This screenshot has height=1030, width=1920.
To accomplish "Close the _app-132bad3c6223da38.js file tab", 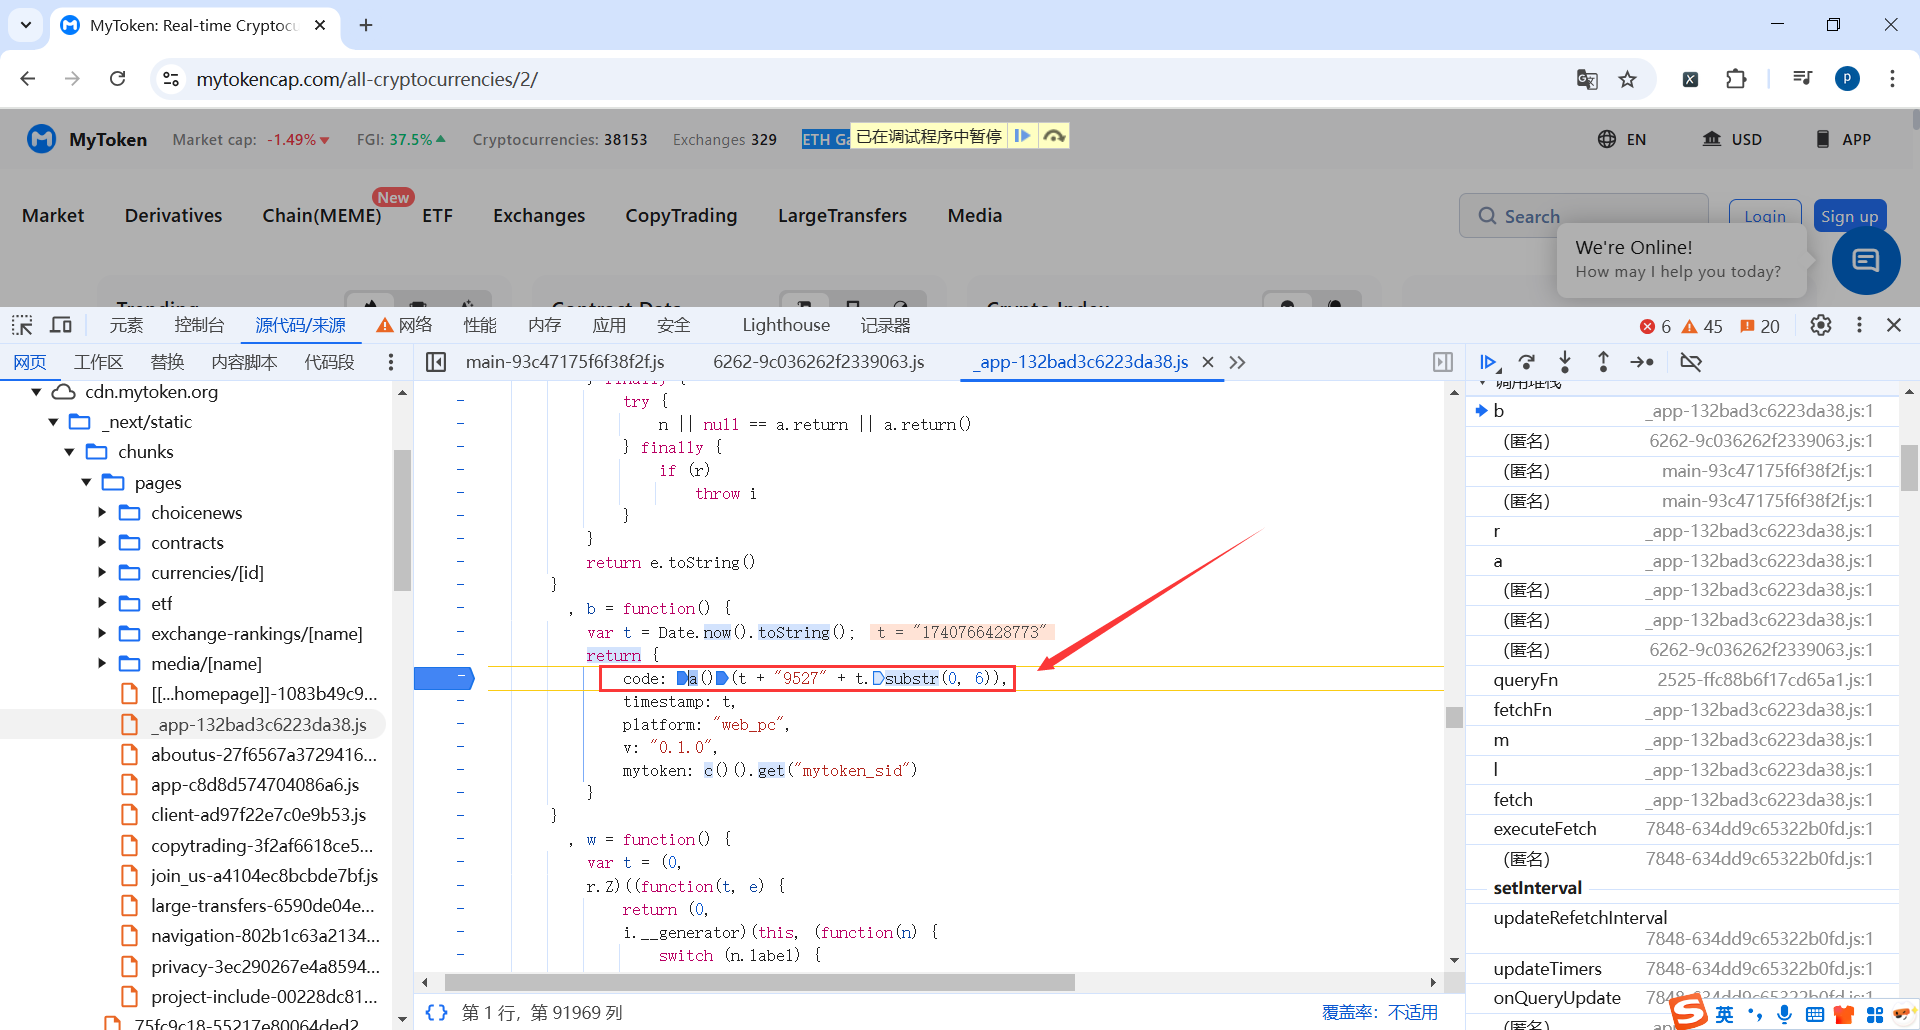I will coord(1208,362).
